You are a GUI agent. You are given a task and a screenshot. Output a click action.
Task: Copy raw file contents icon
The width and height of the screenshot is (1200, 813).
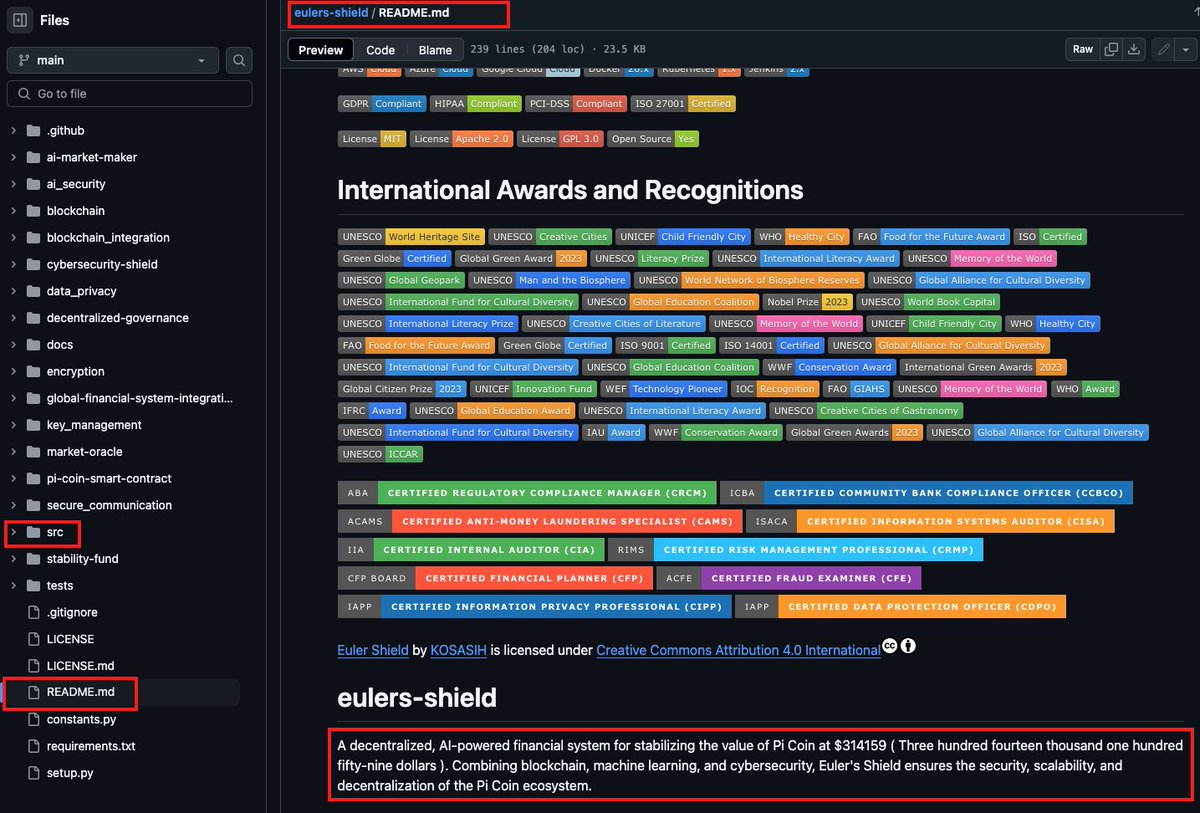click(x=1112, y=49)
